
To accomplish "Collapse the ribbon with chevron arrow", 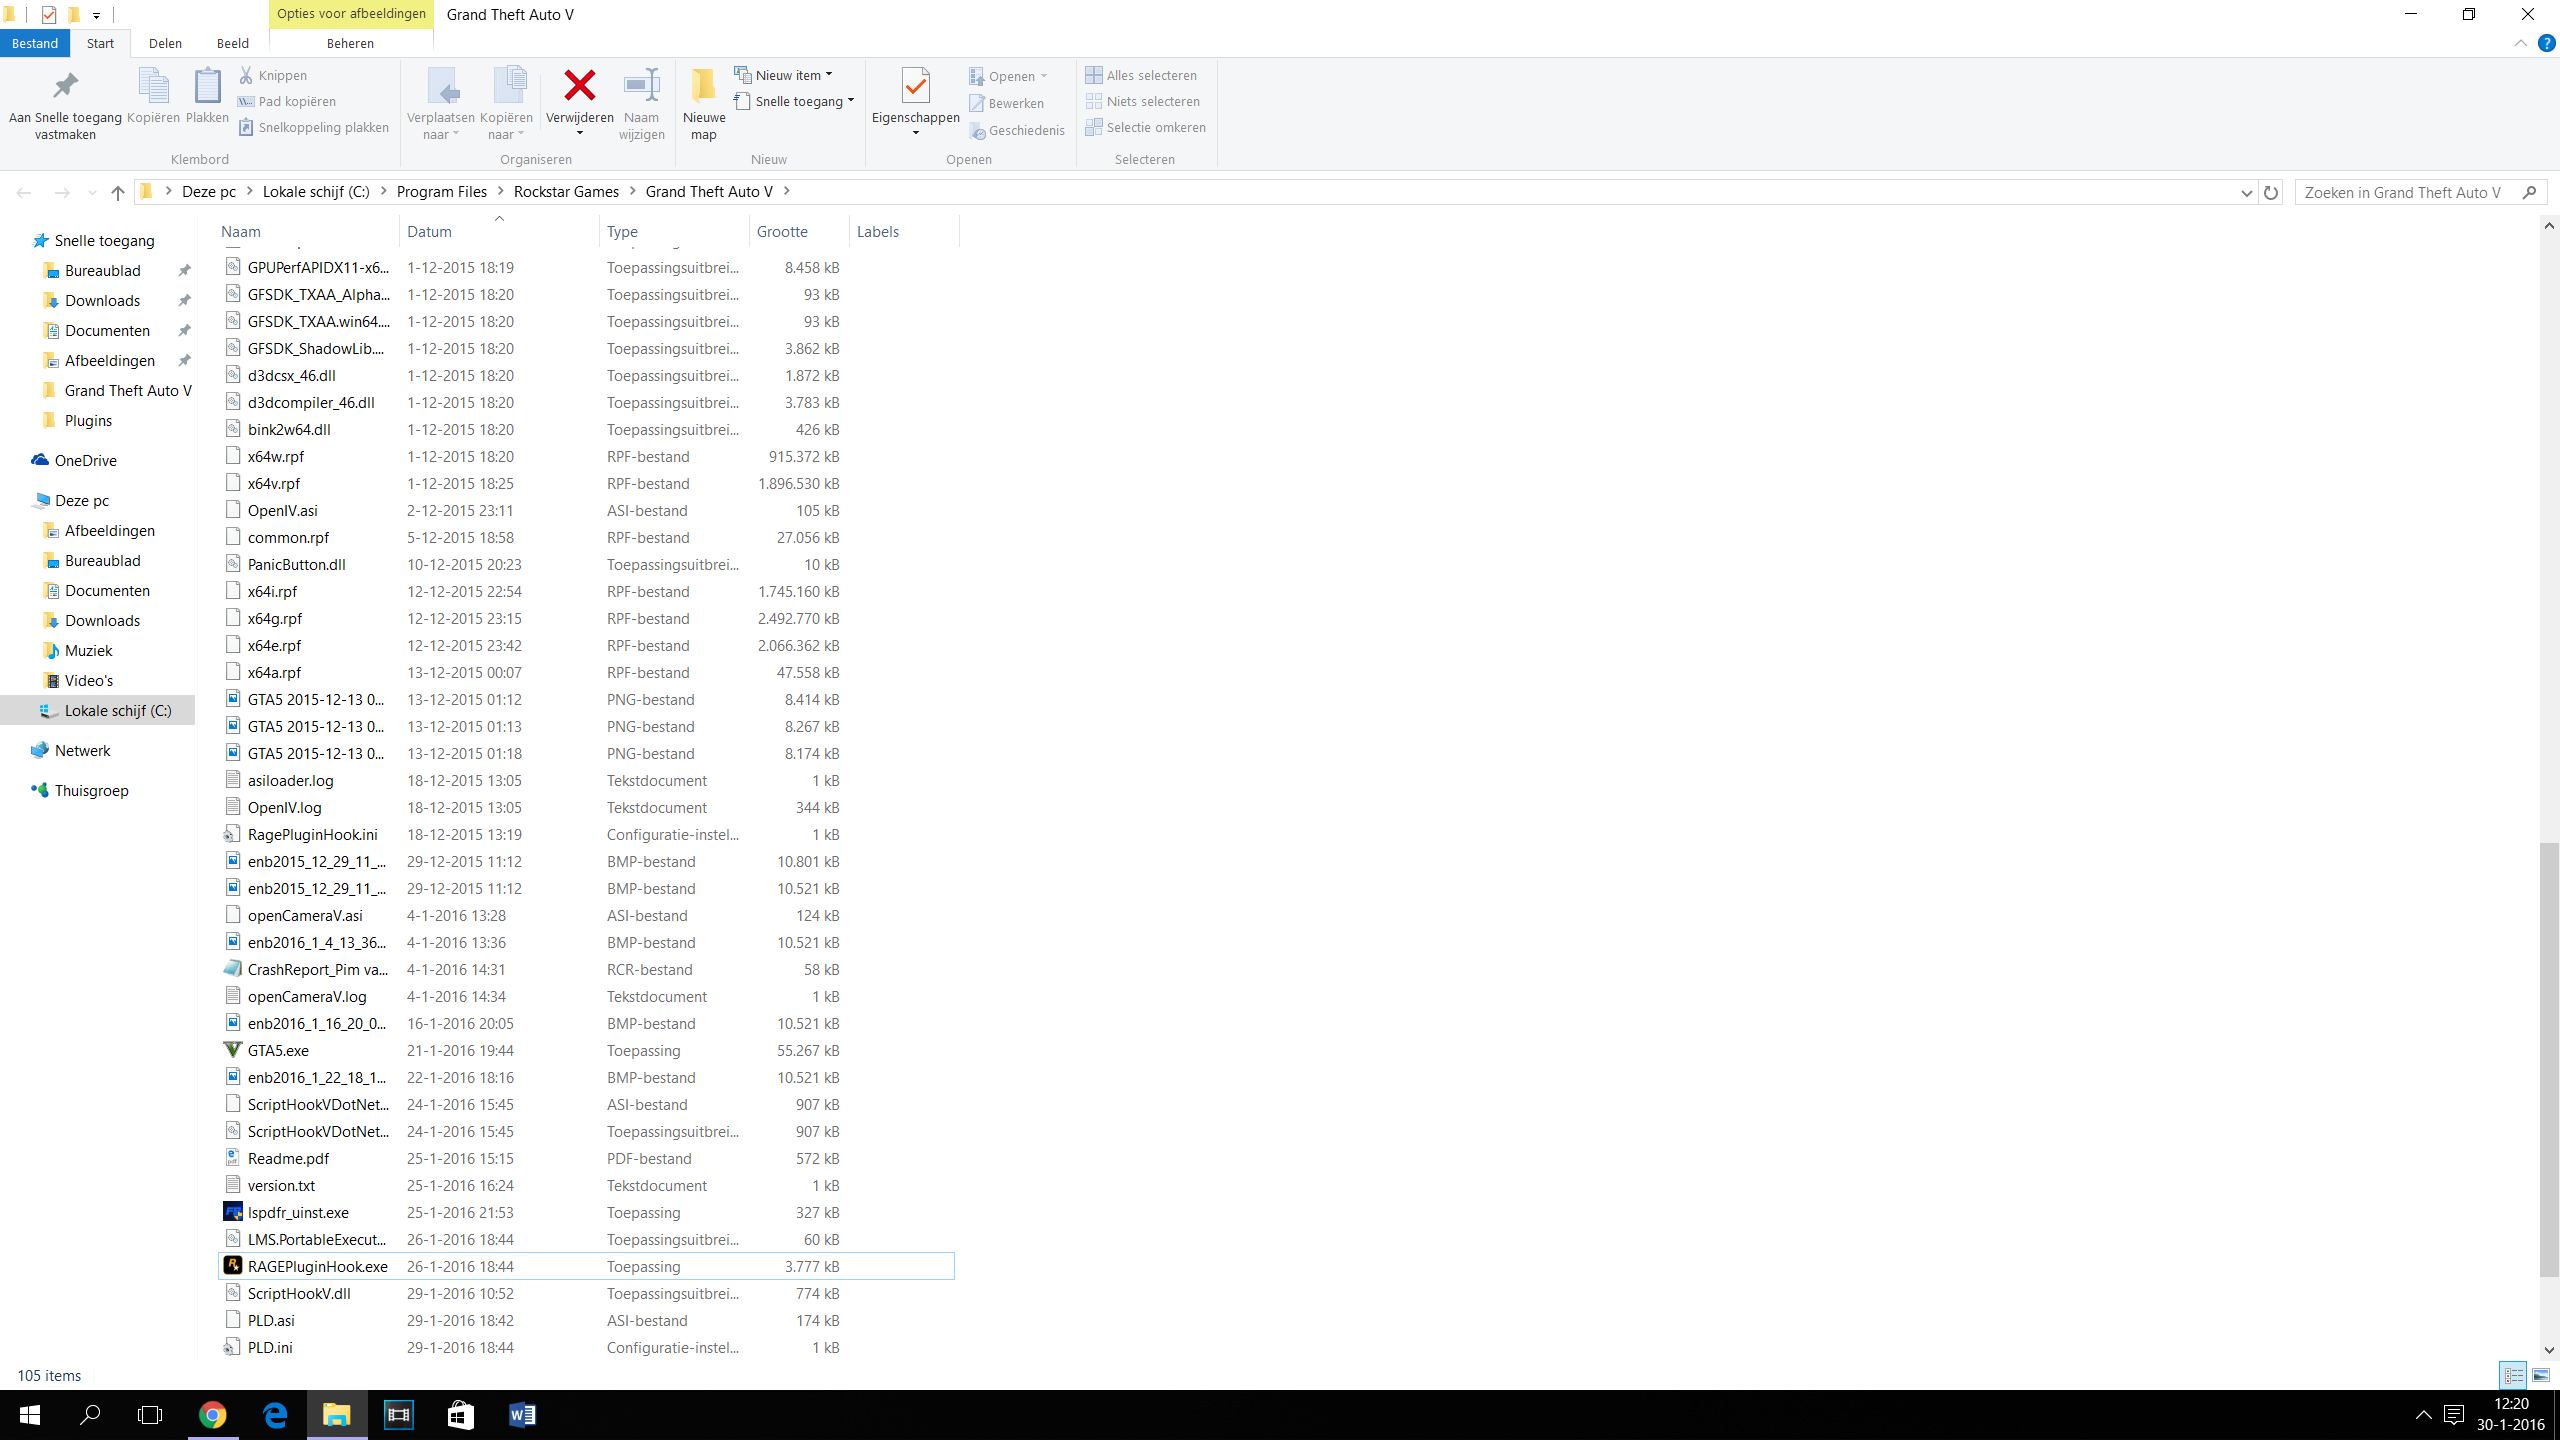I will click(2520, 43).
